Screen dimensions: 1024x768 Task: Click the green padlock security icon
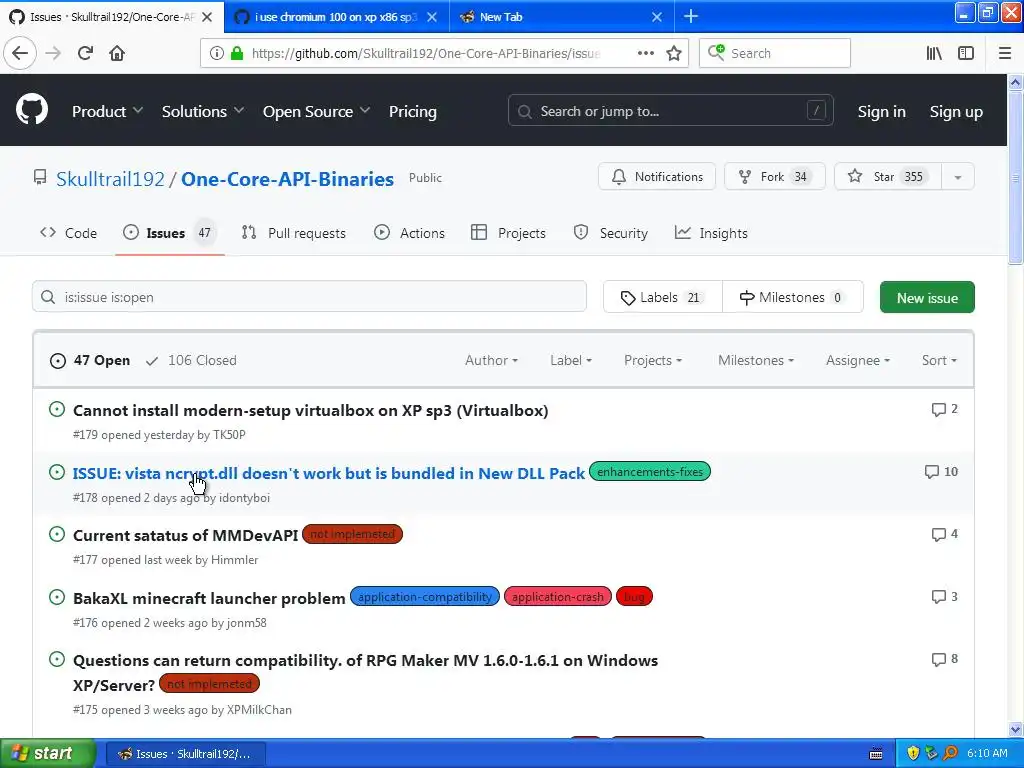[237, 54]
